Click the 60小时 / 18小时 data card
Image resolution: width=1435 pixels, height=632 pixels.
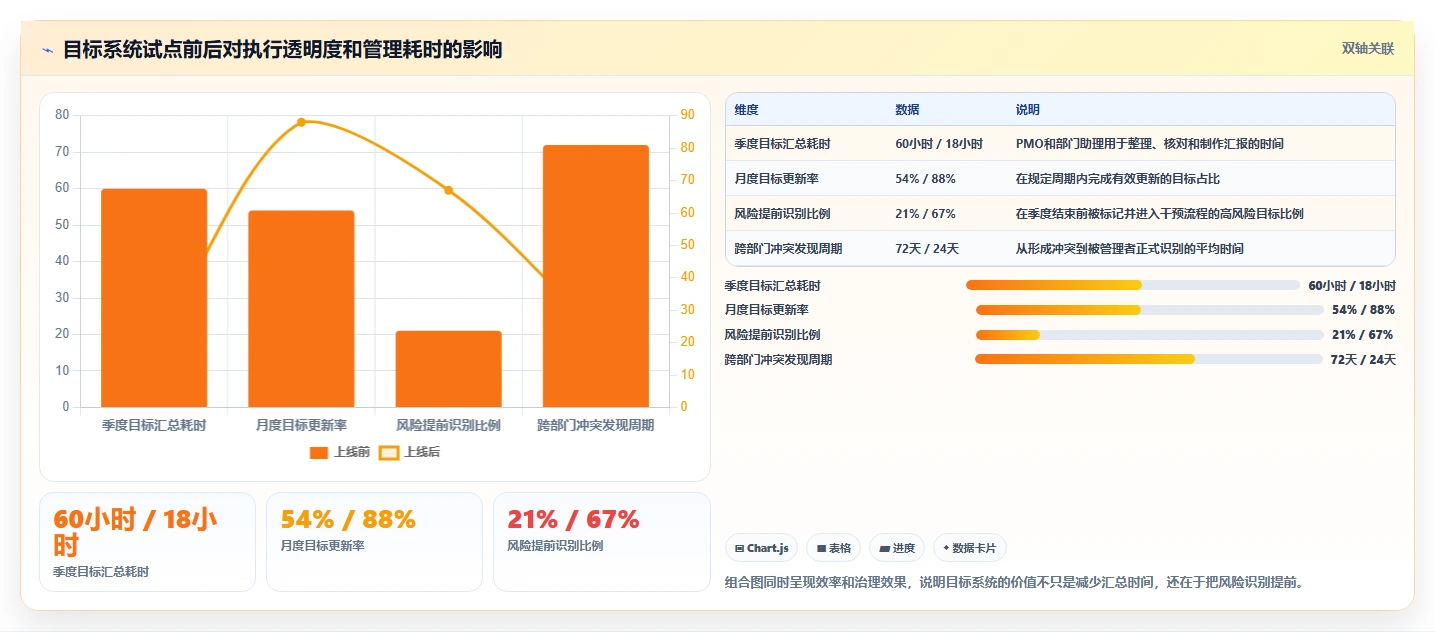tap(147, 542)
